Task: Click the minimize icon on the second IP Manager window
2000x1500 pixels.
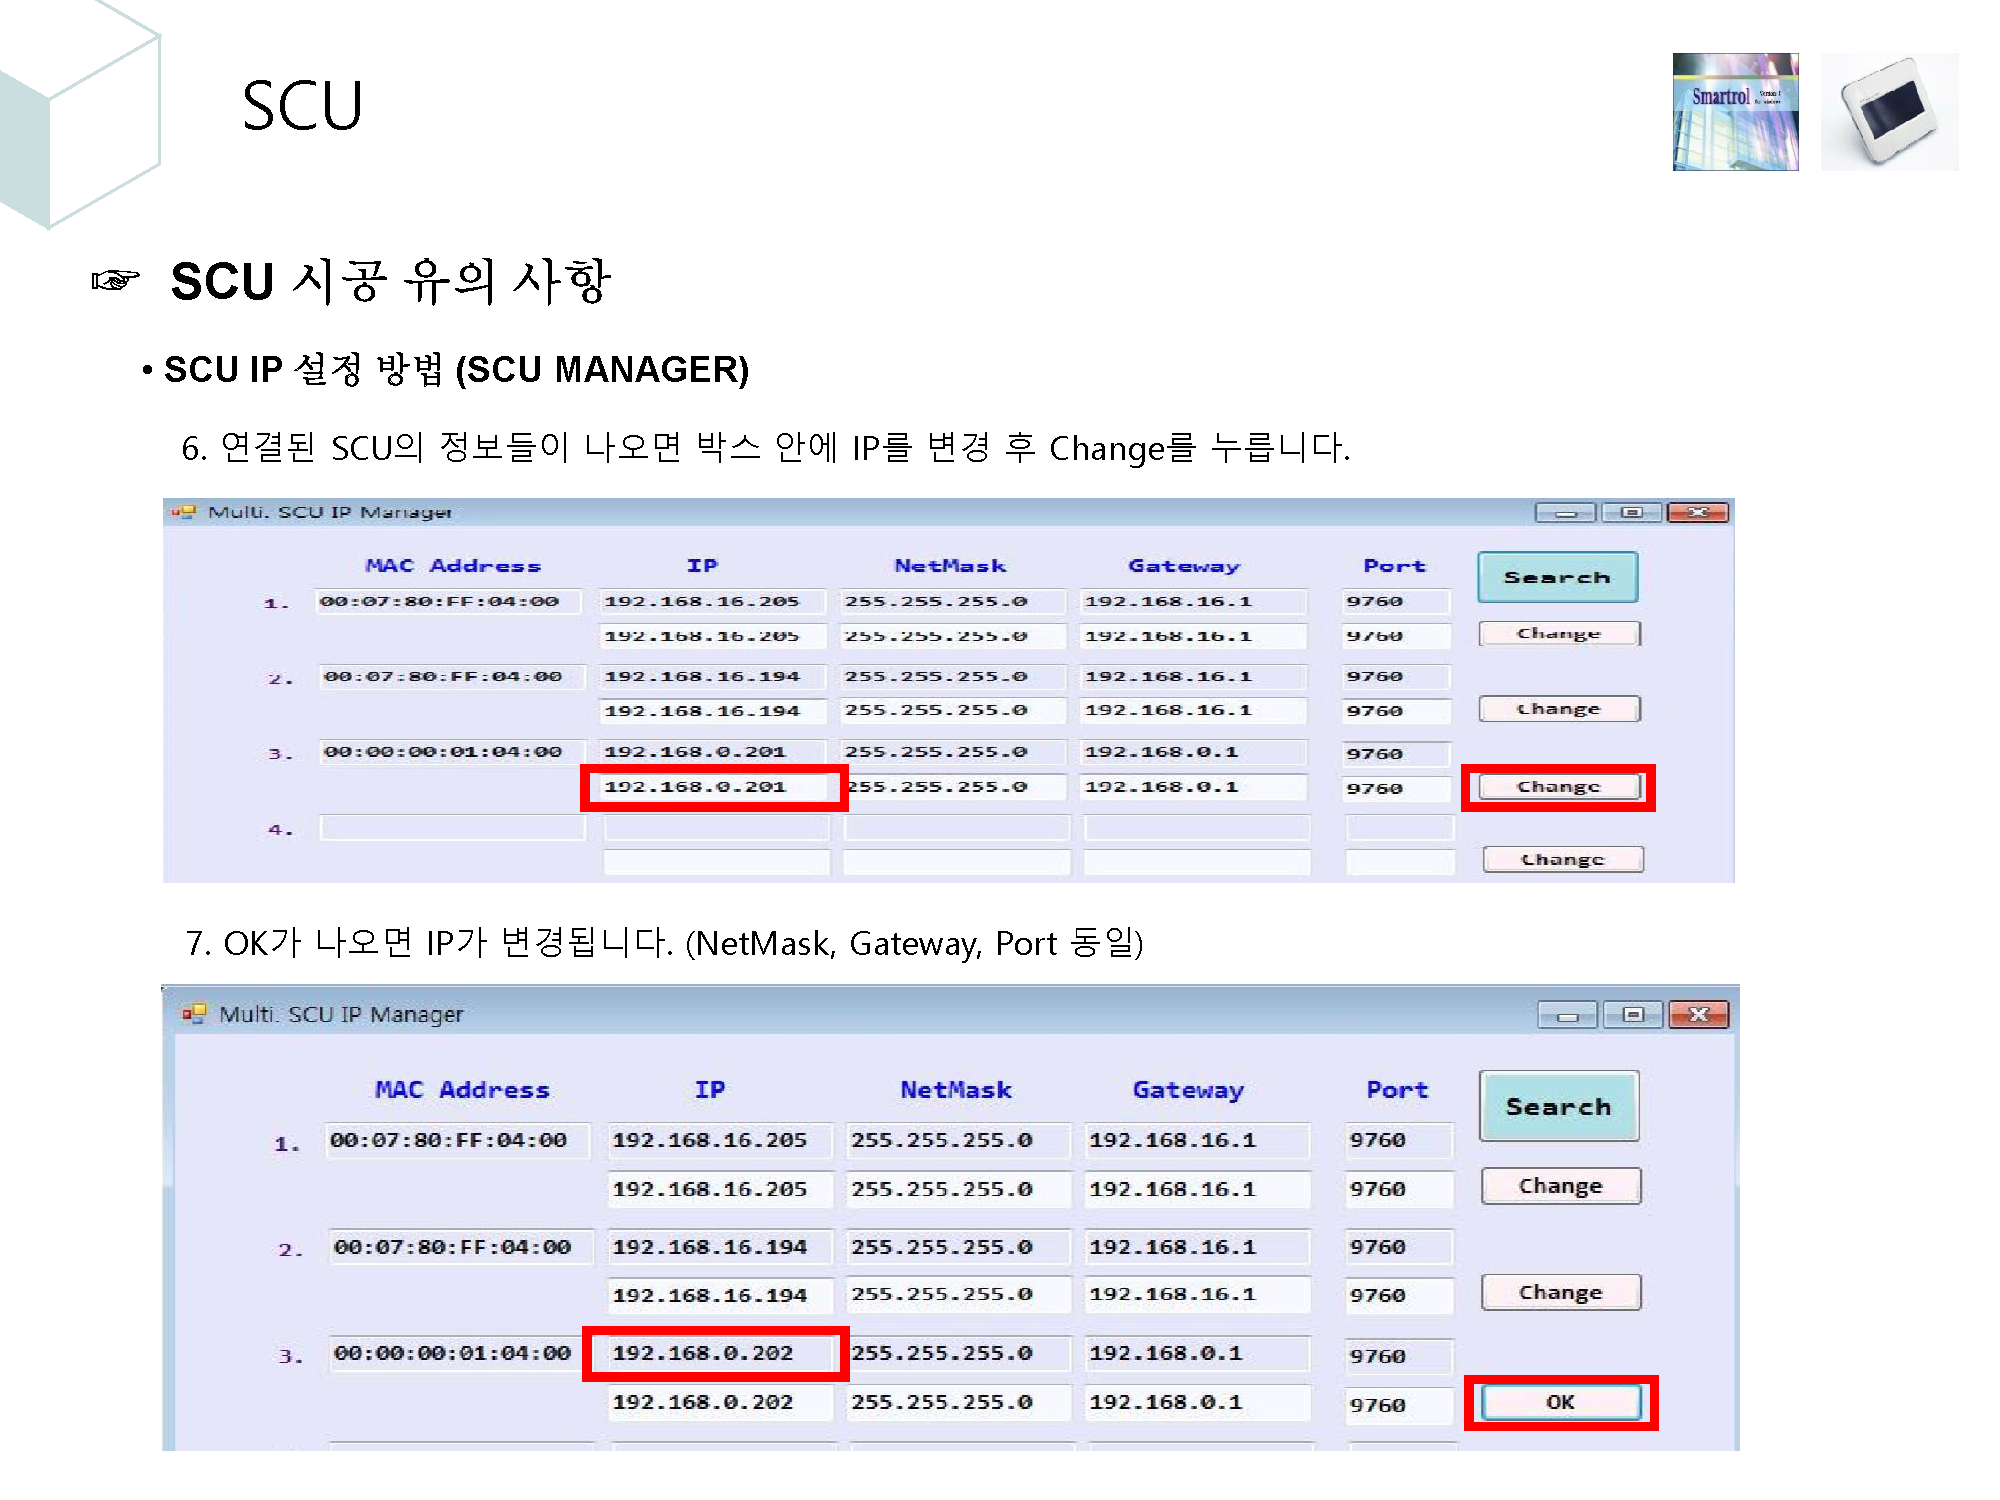Action: point(1569,1013)
